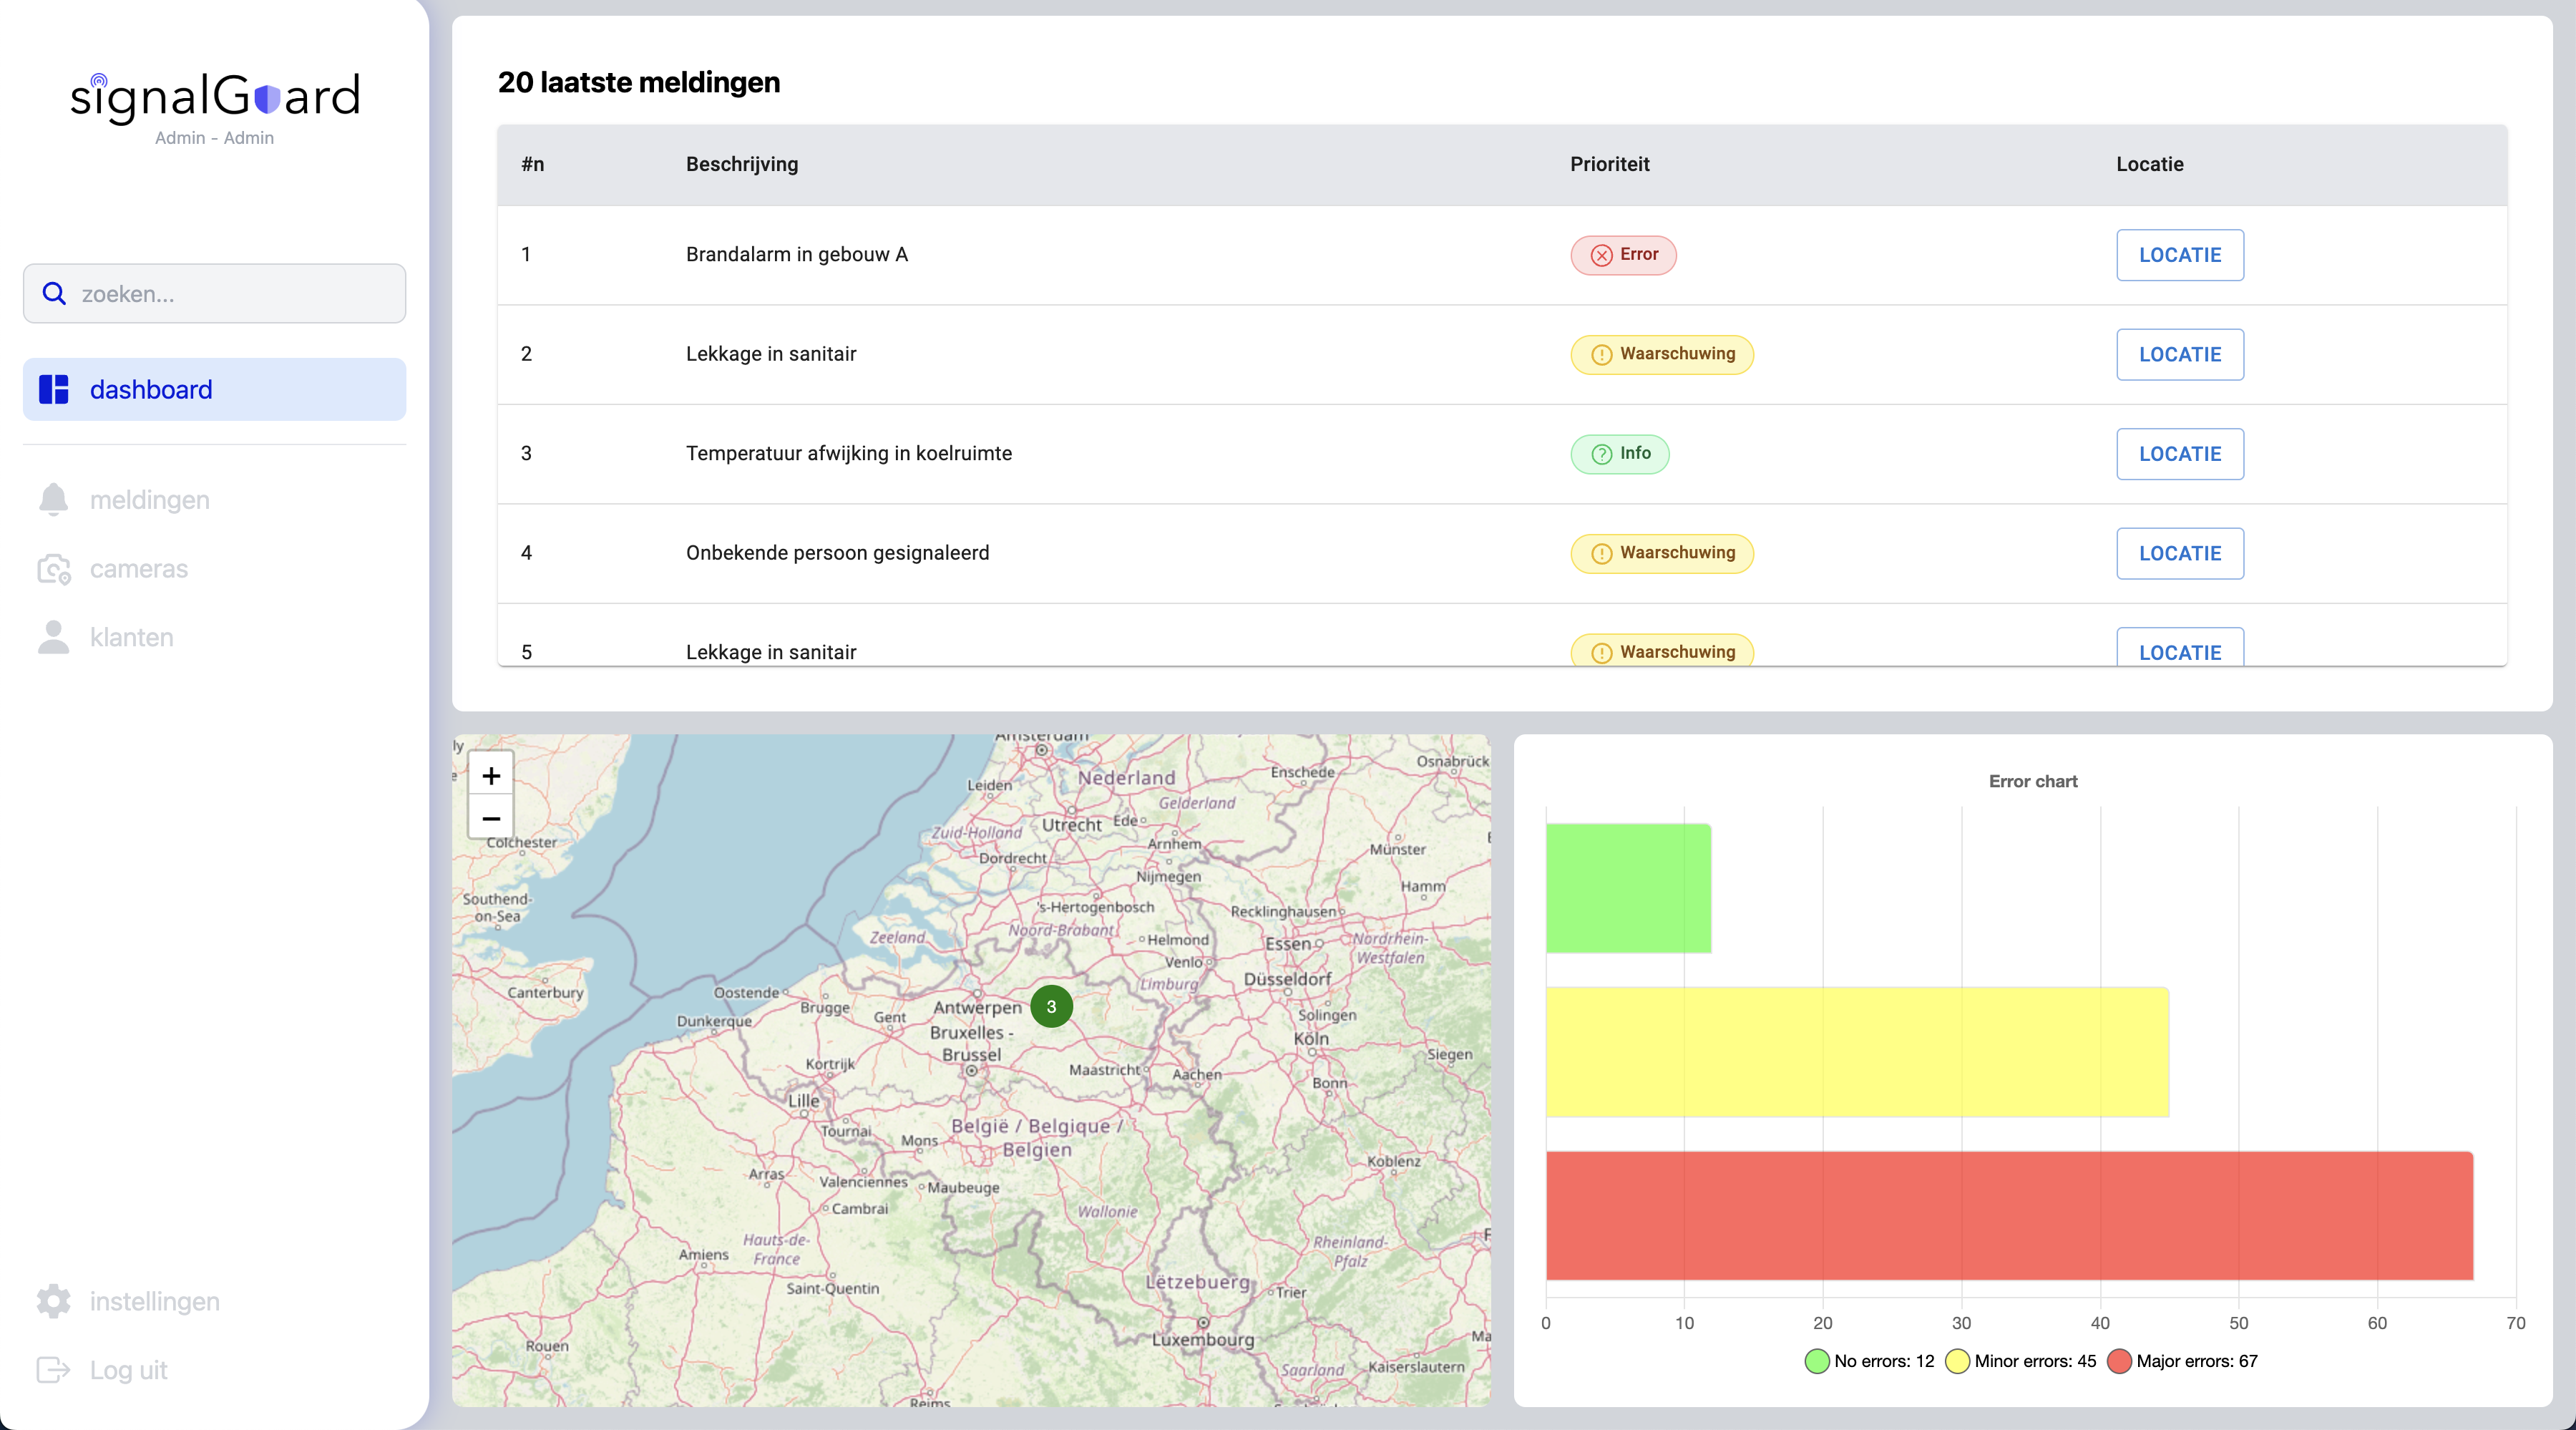Select Log uit to sign out
This screenshot has height=1430, width=2576.
pos(129,1370)
